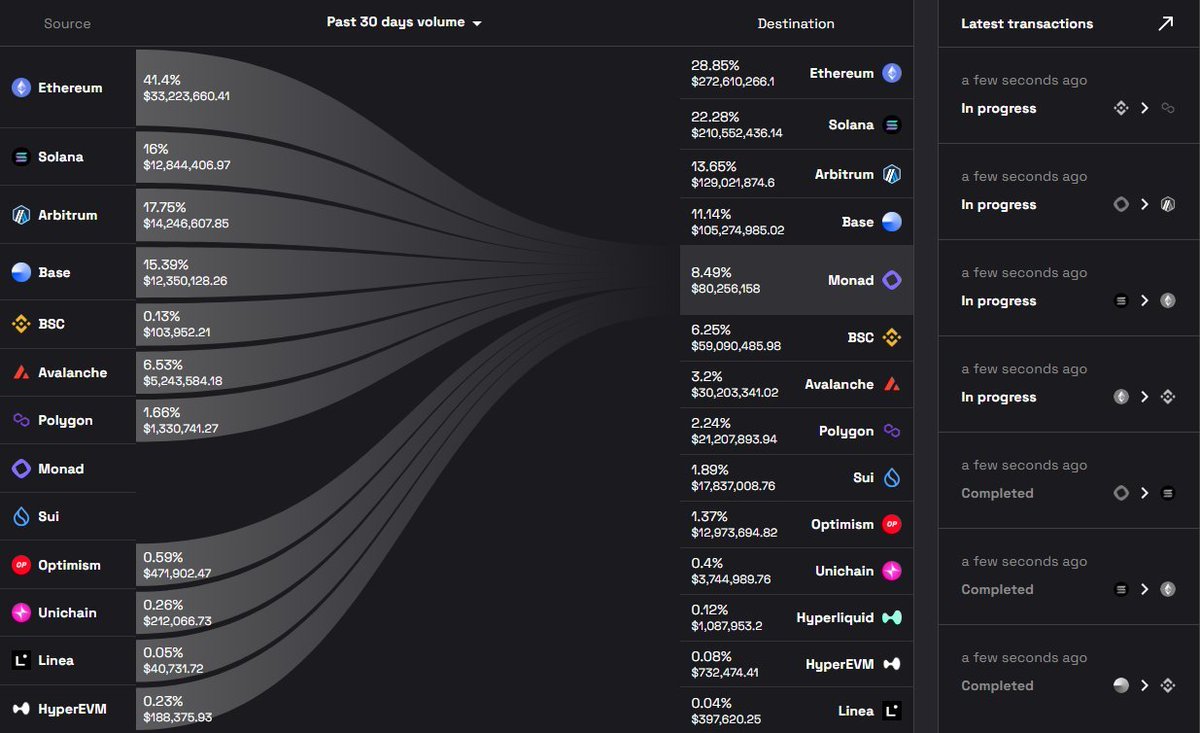The width and height of the screenshot is (1200, 733).
Task: Click the $80,256,158 Monad destination volume
Action: (x=726, y=288)
